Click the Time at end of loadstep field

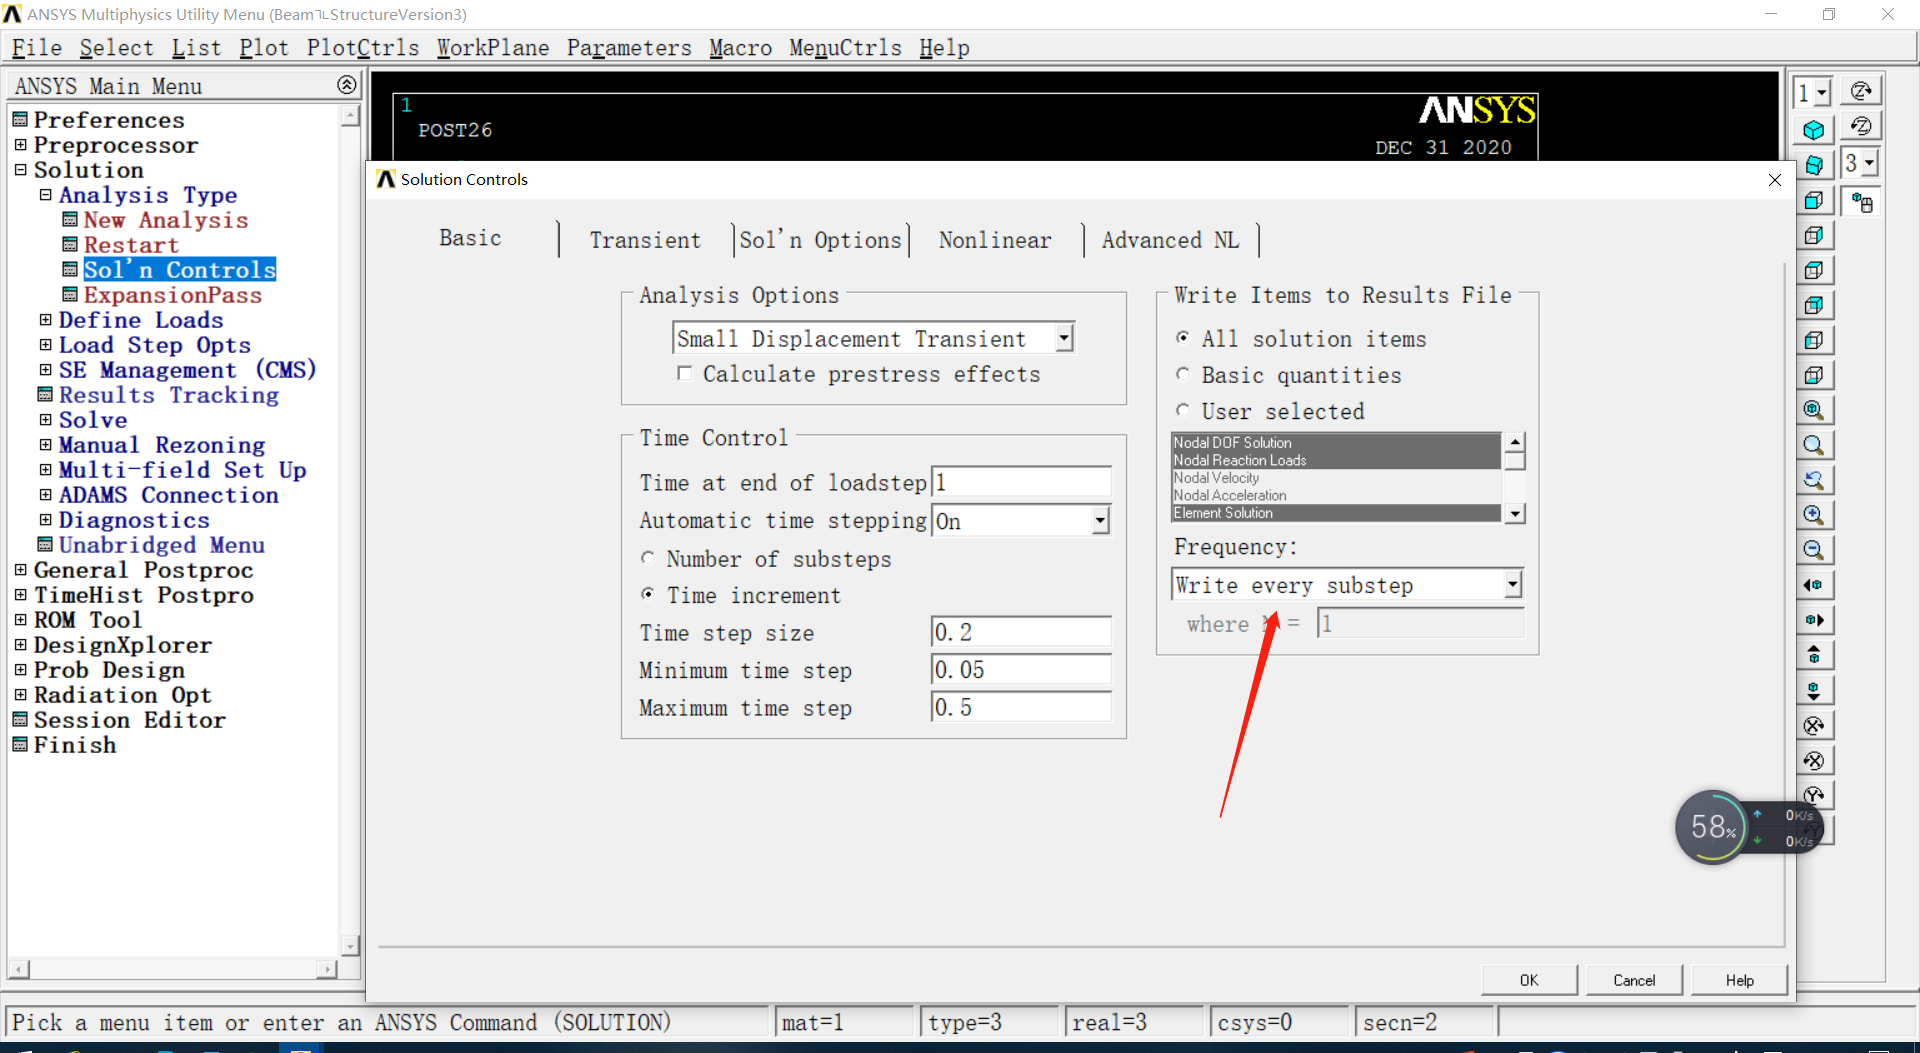pos(1021,482)
